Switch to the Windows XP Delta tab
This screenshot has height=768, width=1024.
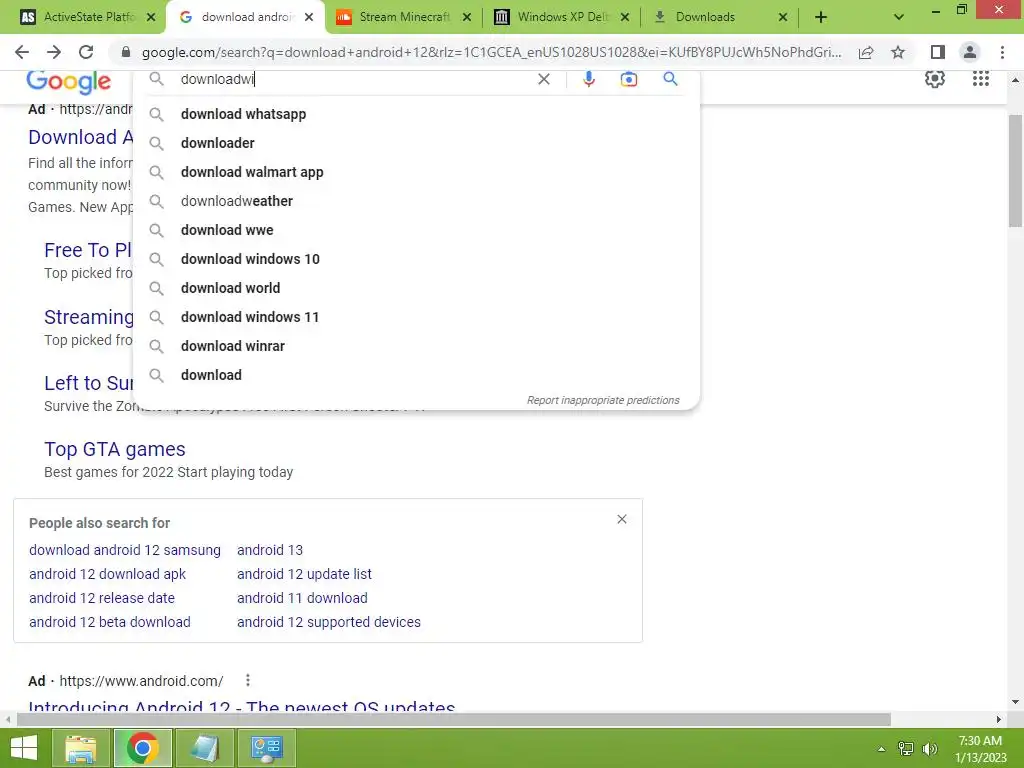pyautogui.click(x=562, y=17)
